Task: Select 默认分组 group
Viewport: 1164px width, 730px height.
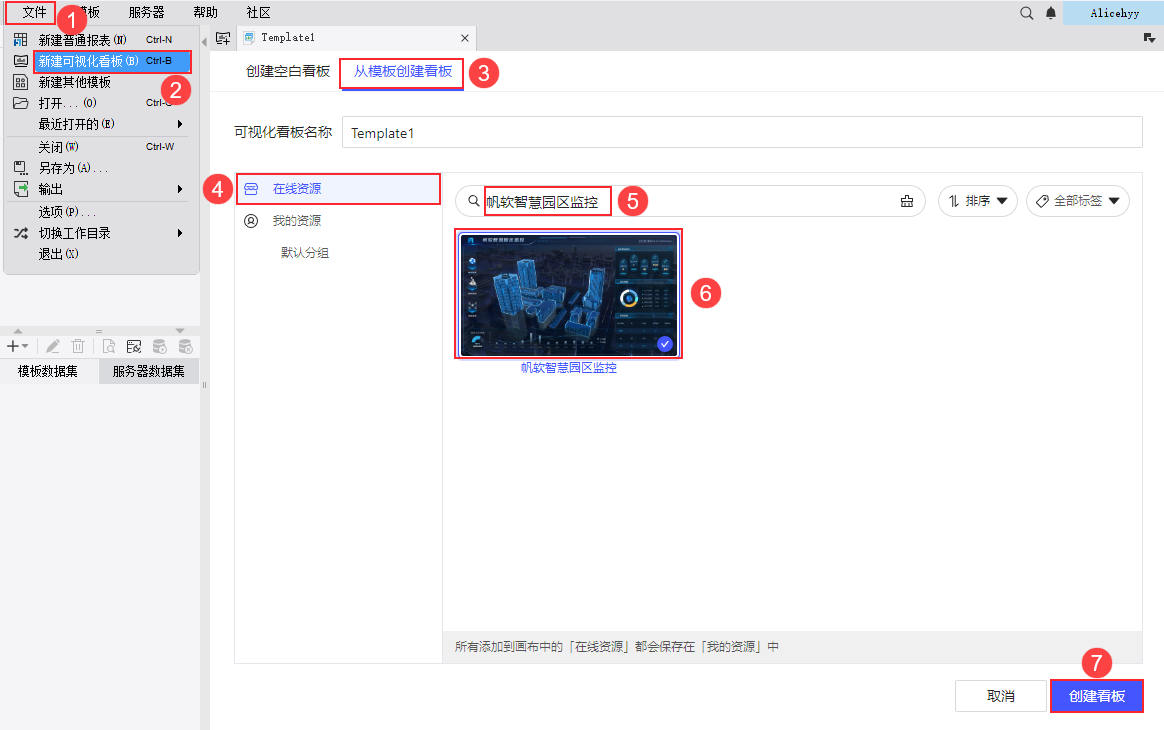Action: click(304, 252)
